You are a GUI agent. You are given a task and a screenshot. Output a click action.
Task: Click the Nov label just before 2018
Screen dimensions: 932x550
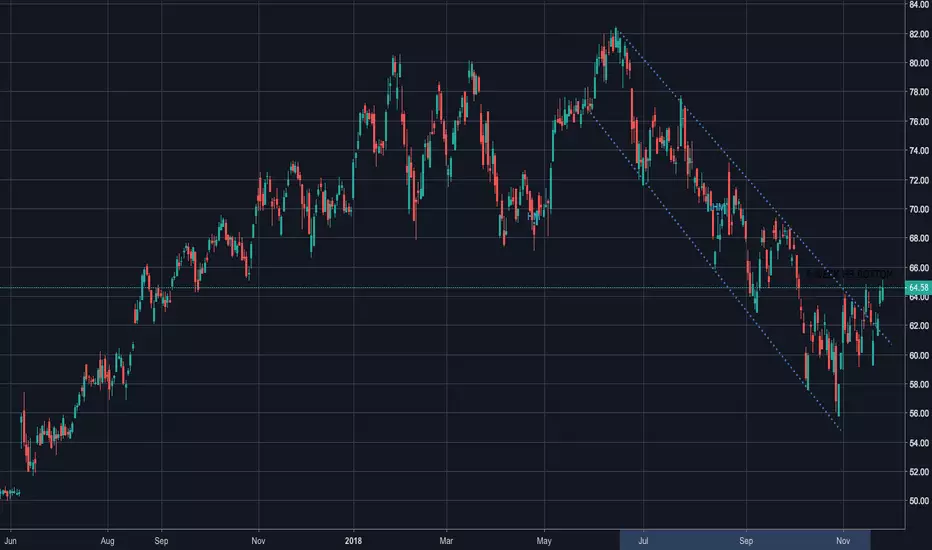point(258,541)
